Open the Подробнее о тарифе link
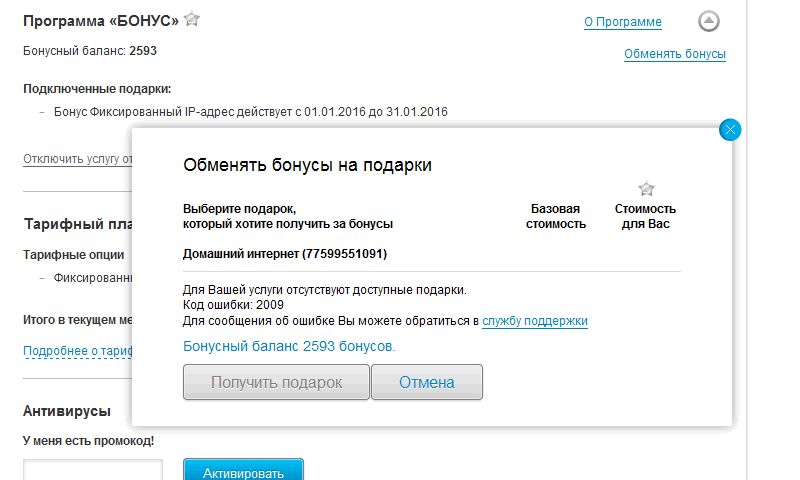Viewport: 800px width, 480px height. 77,350
